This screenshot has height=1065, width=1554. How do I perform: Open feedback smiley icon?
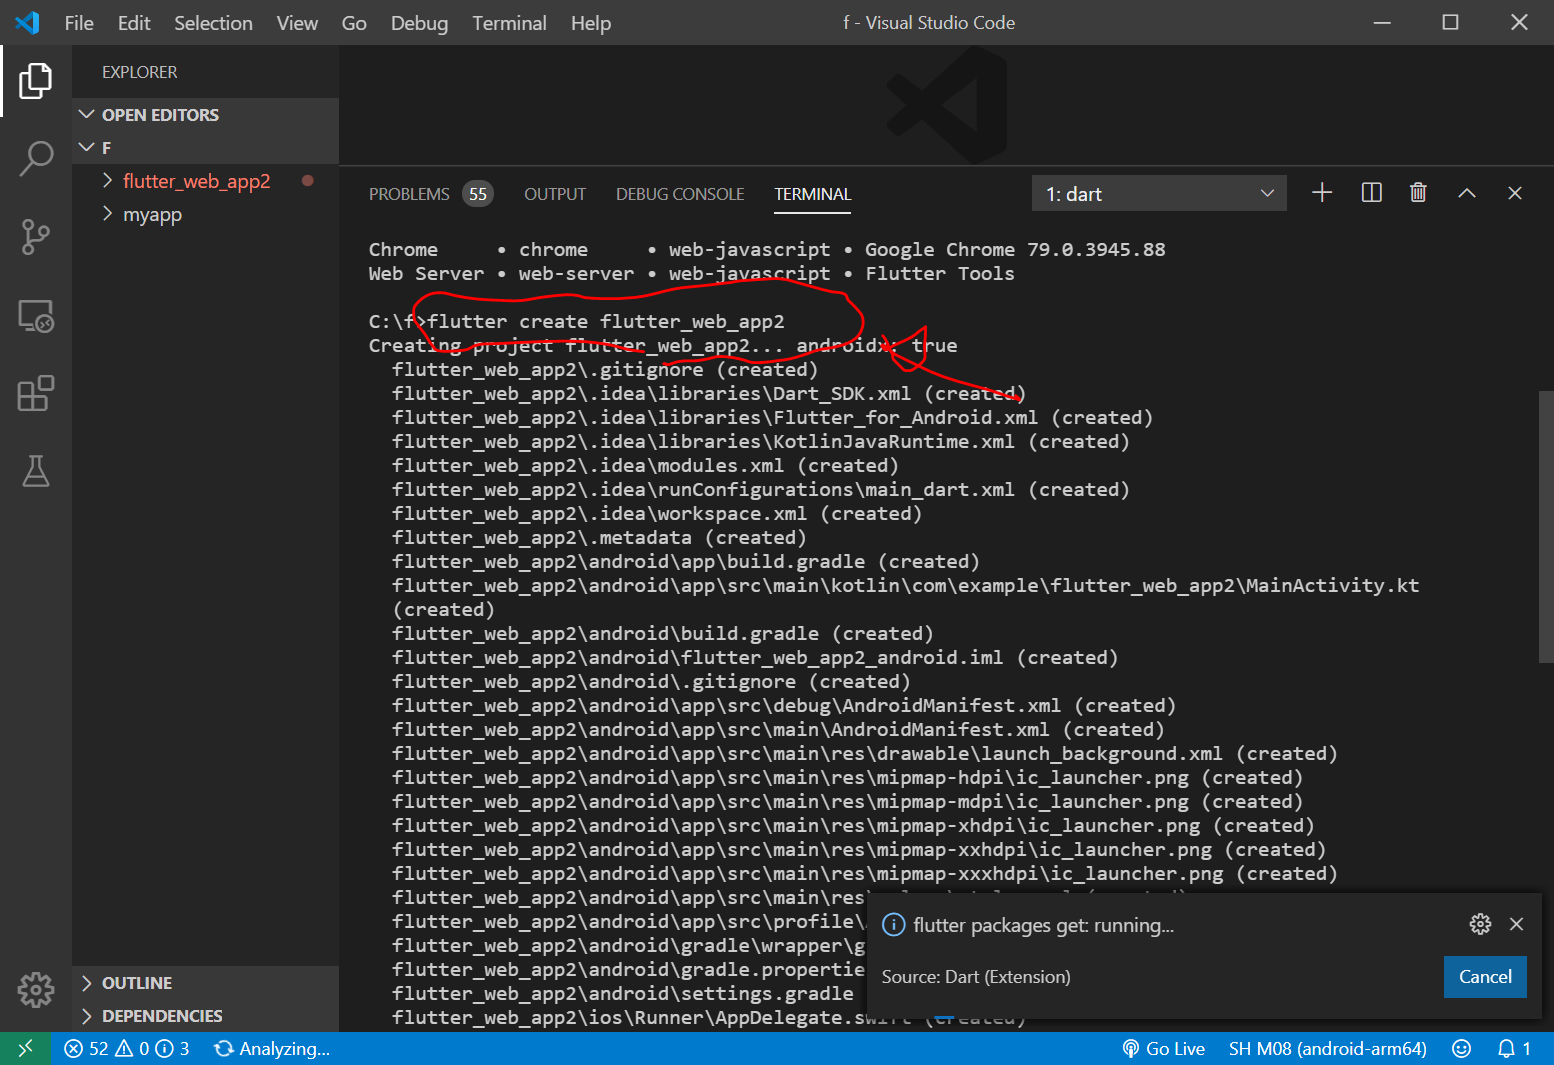coord(1462,1048)
